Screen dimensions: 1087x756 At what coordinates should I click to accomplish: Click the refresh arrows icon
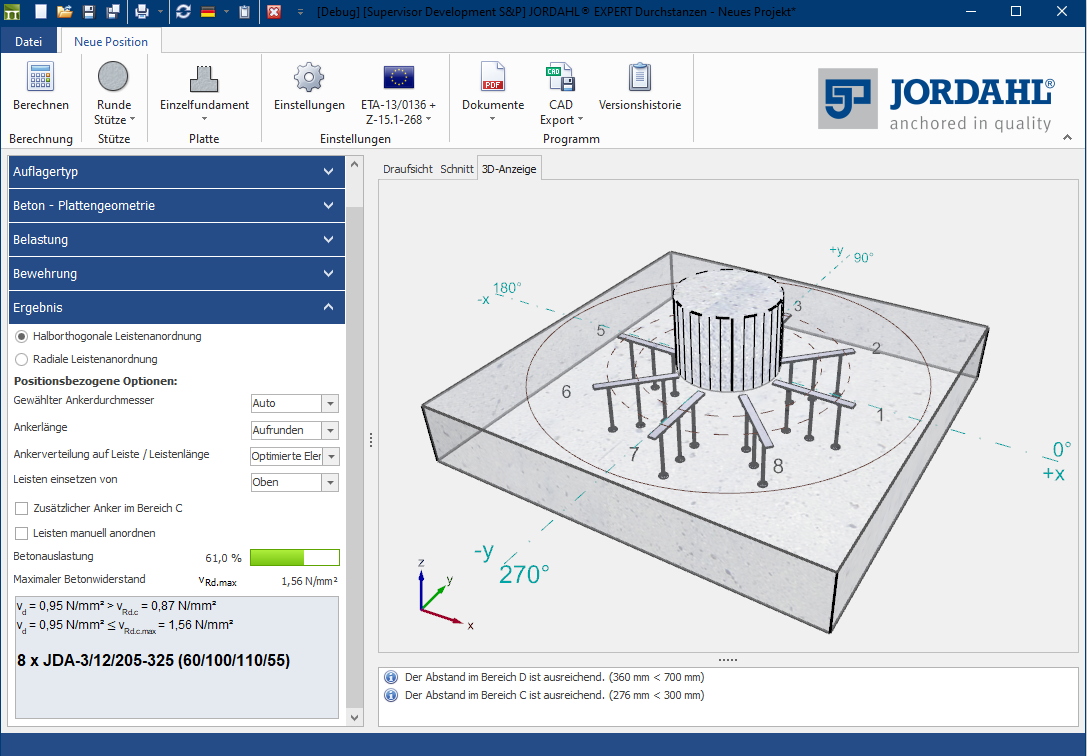tap(183, 11)
